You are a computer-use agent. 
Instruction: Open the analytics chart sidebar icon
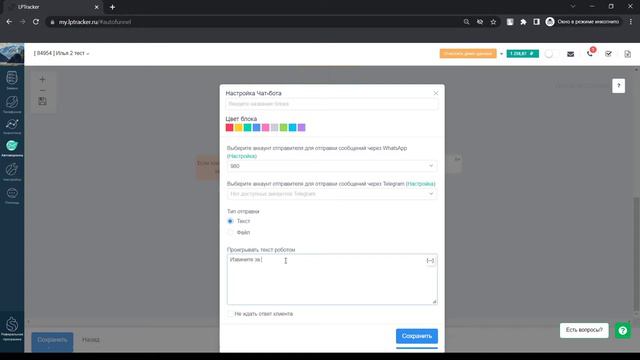click(x=12, y=124)
